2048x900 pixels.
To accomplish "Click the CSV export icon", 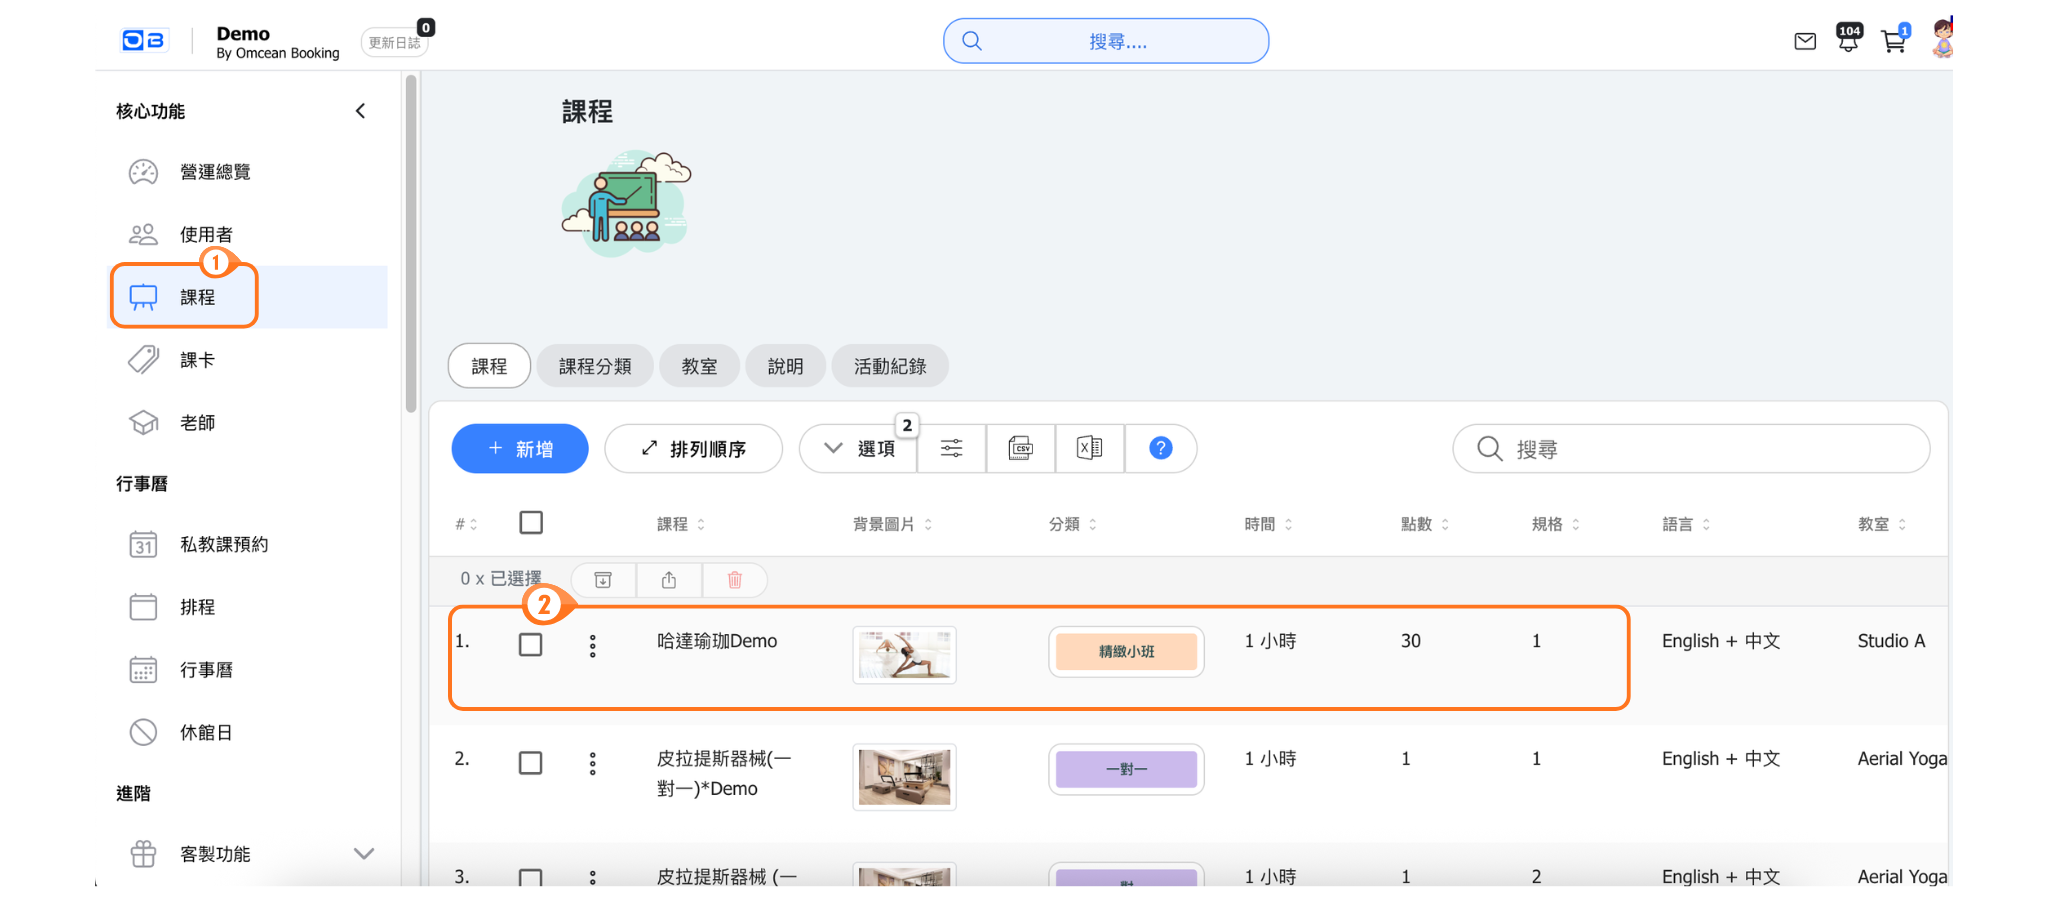I will (1020, 448).
